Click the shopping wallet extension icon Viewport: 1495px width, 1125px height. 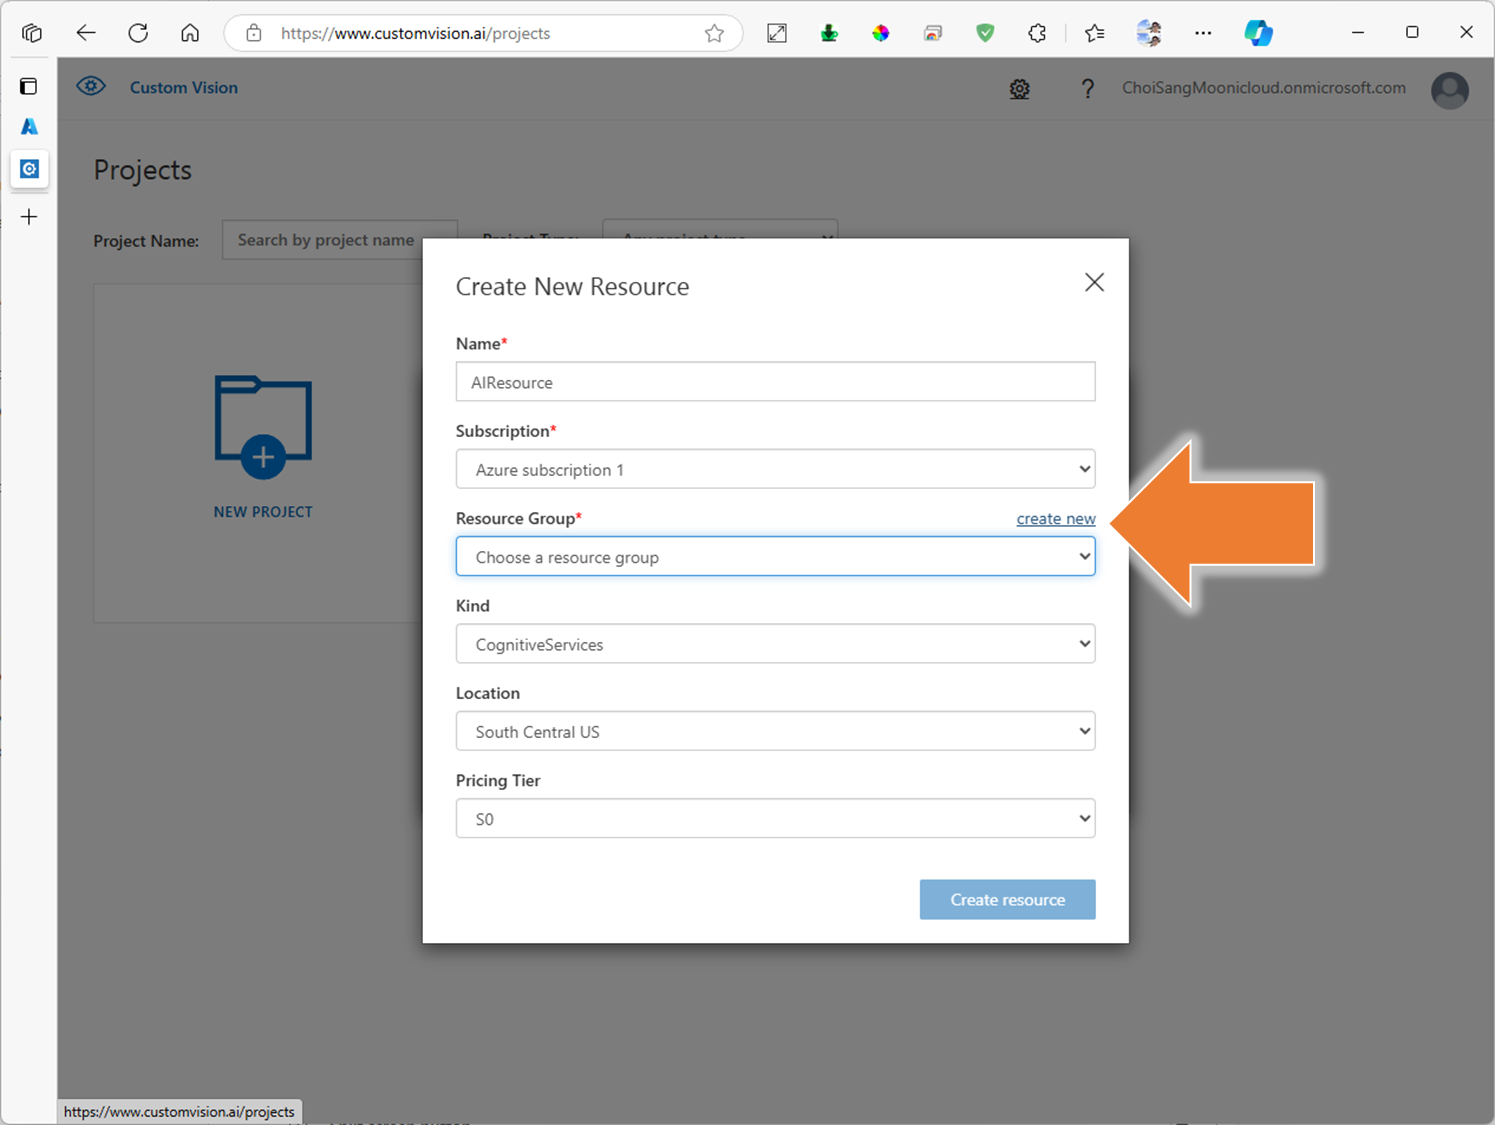933,33
